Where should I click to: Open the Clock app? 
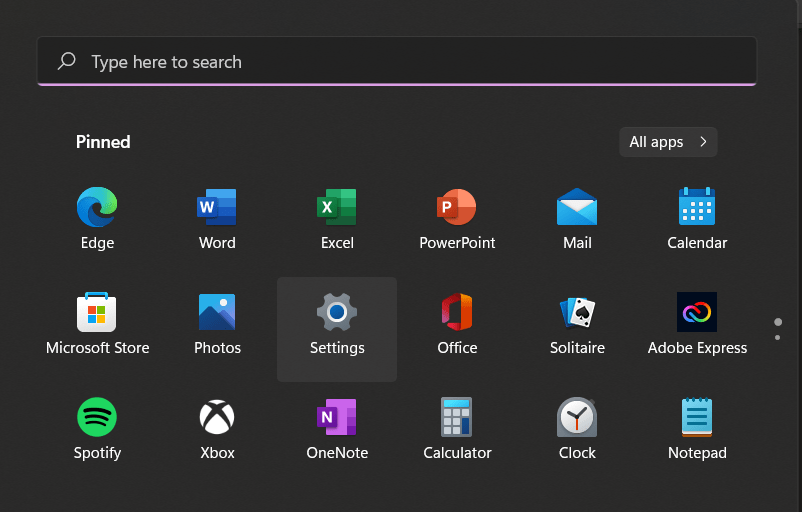pos(577,418)
